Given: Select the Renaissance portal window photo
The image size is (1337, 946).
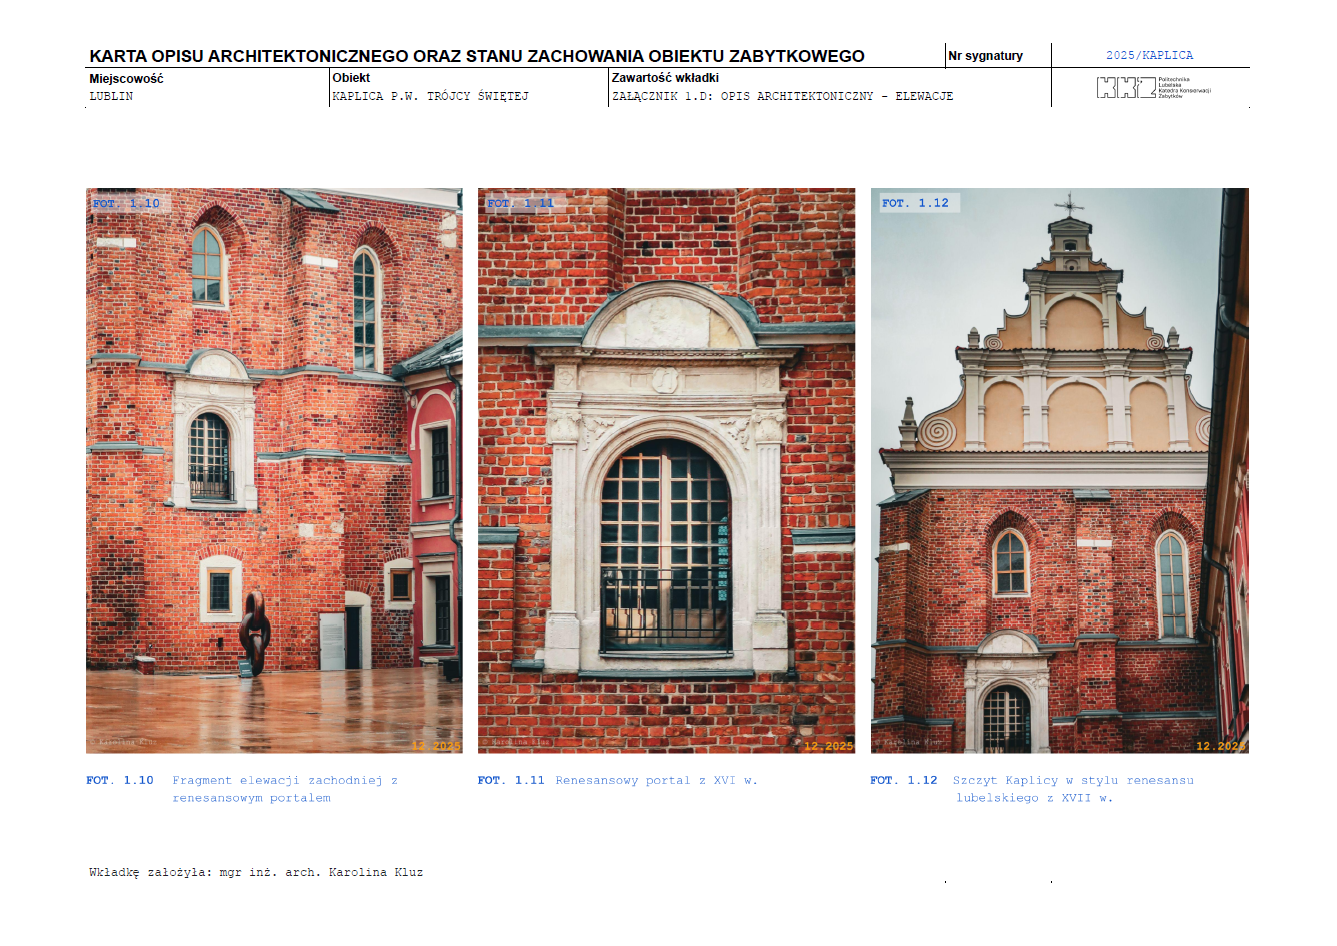Looking at the screenshot, I should point(666,470).
